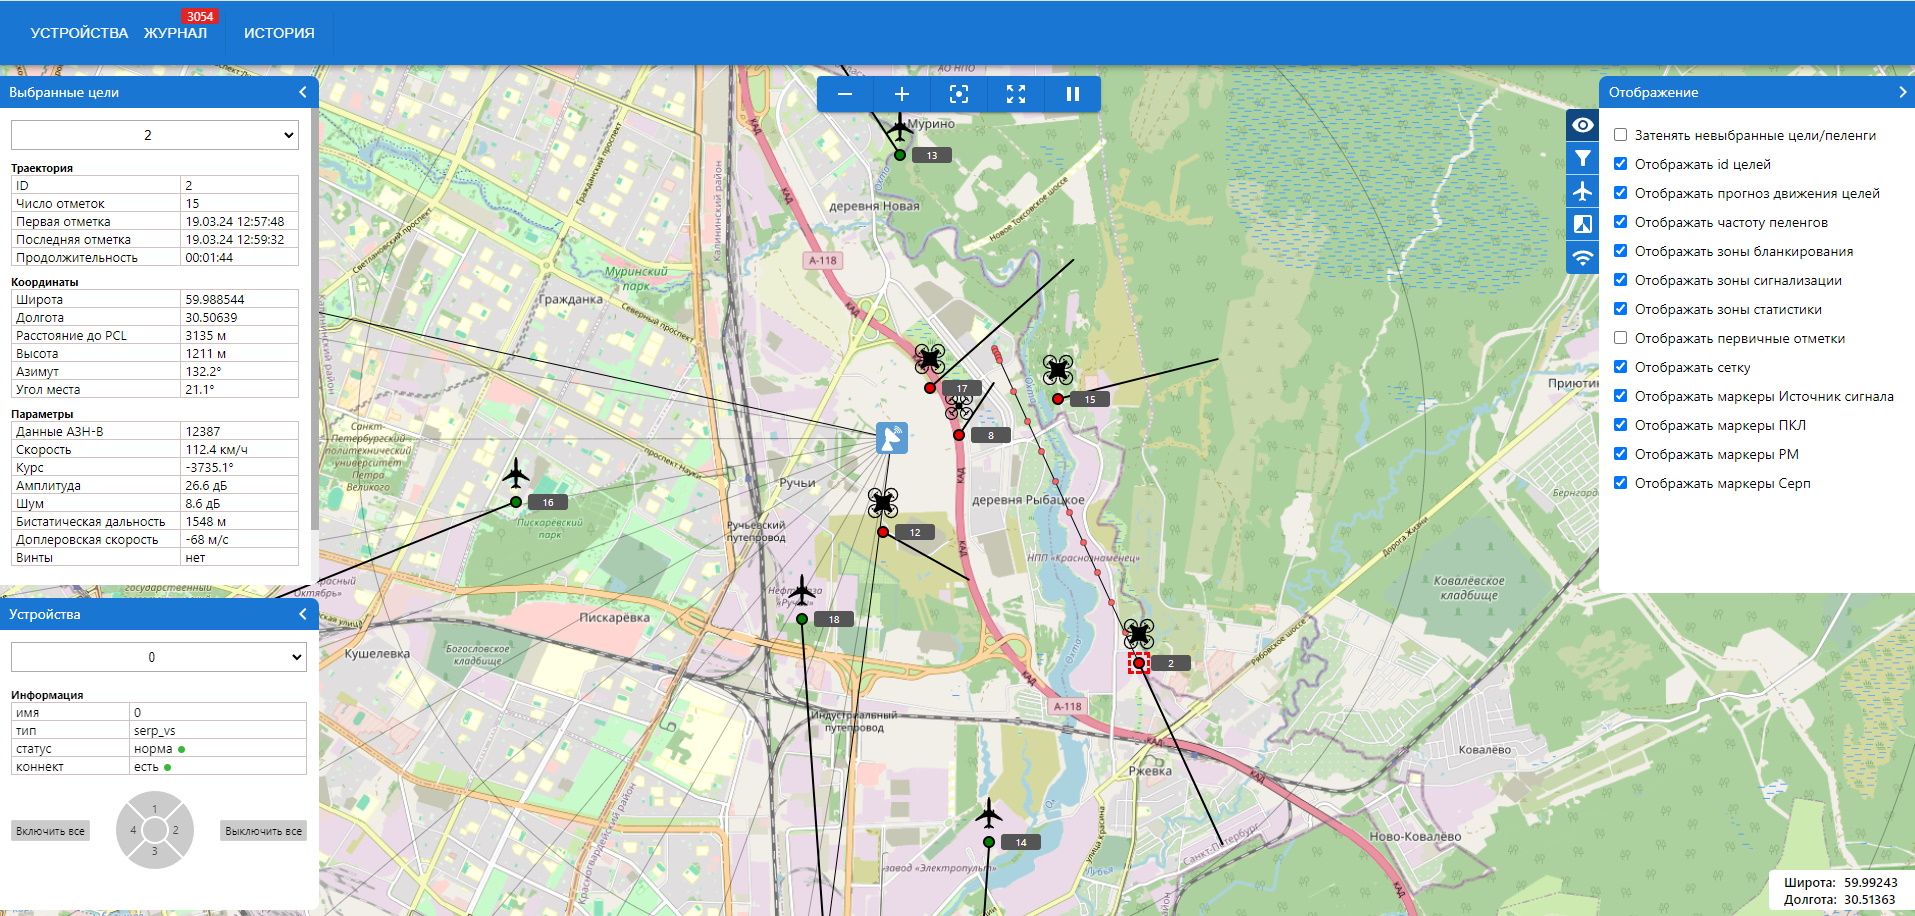Open devices dropdown showing 0
This screenshot has height=916, width=1915.
coord(158,657)
